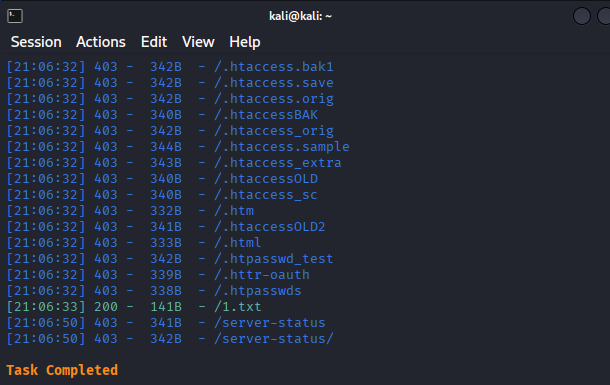Viewport: 610px width, 385px height.
Task: Click the 200 status code
Action: (x=106, y=307)
